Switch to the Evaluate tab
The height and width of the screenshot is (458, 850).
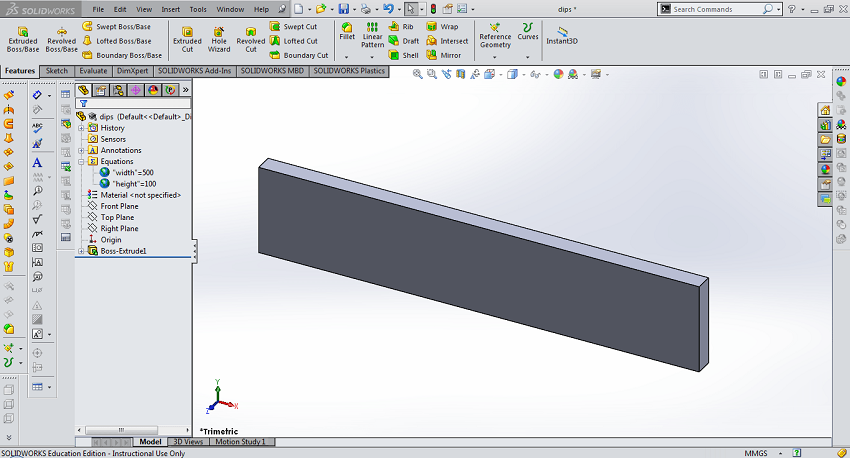93,71
